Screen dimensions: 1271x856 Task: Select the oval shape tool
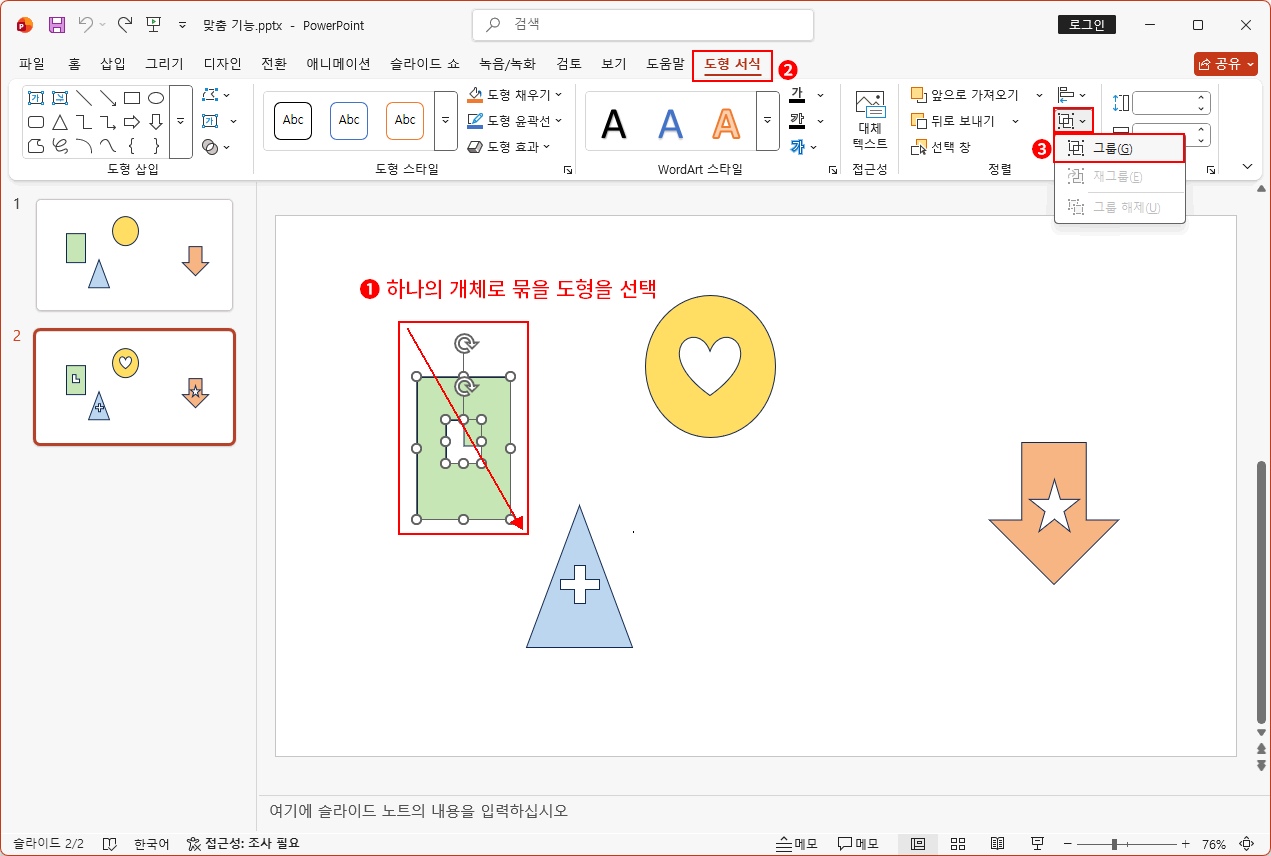[x=156, y=97]
